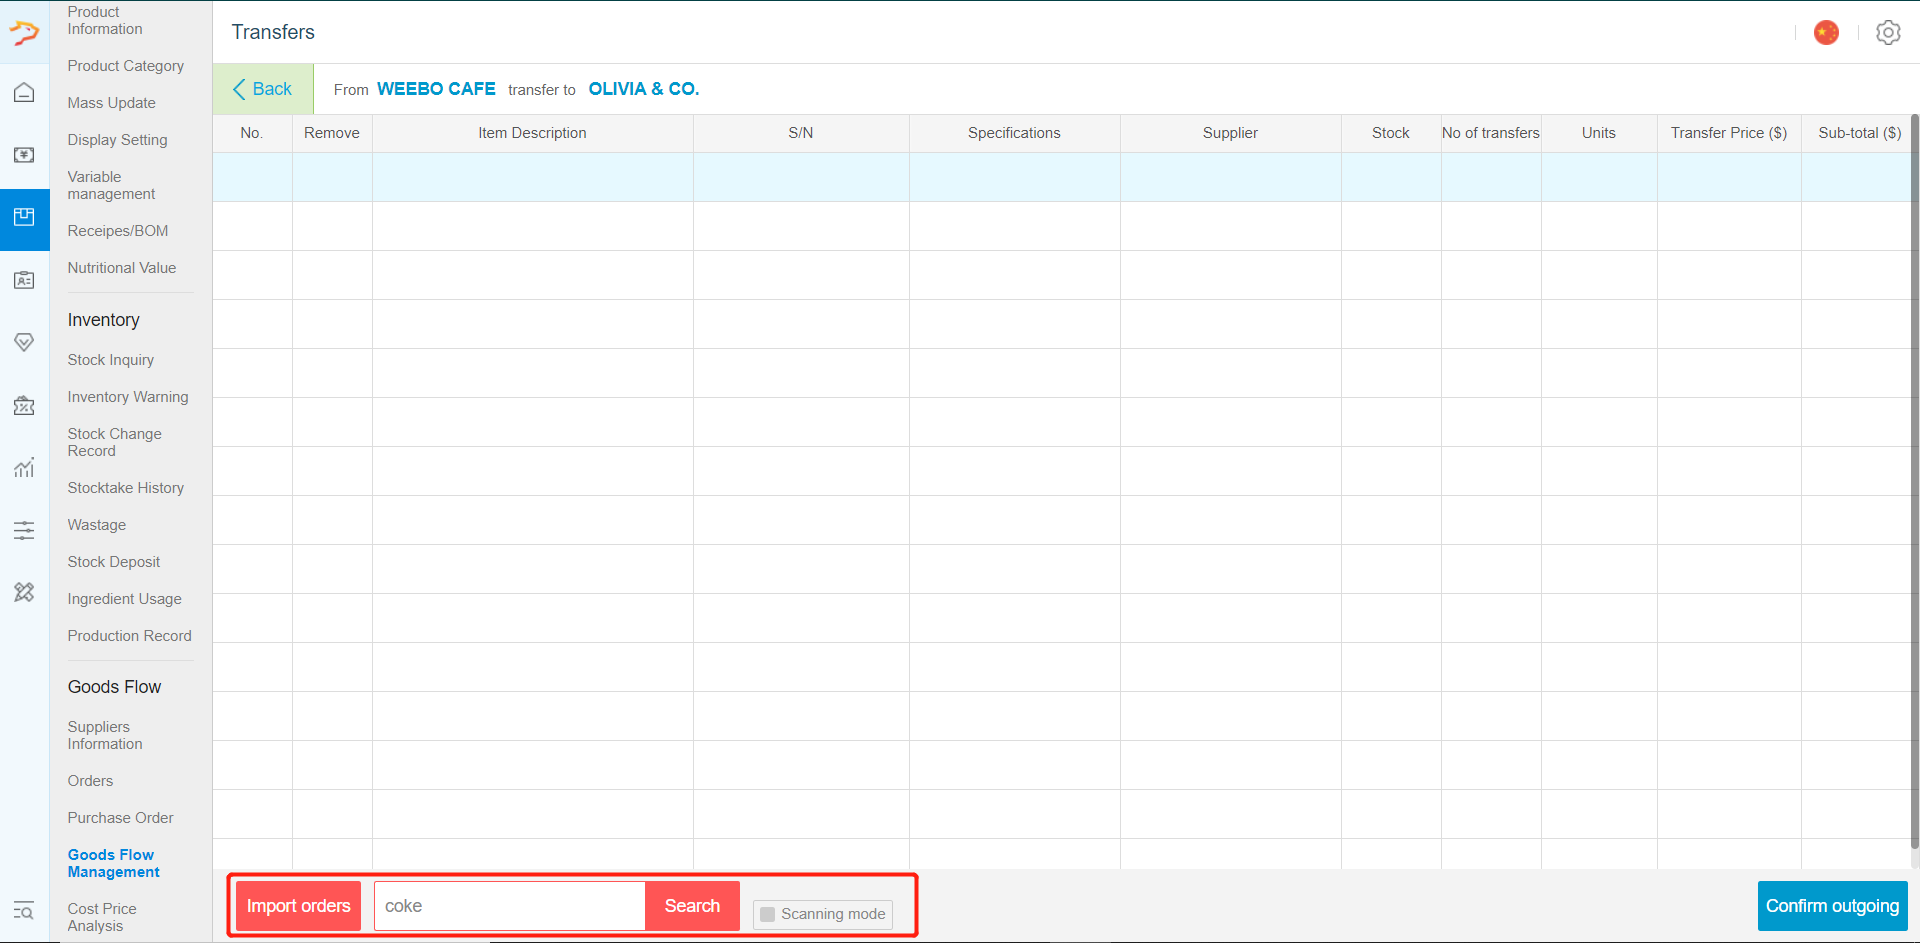
Task: Open the diamond loyalty icon in rail
Action: click(24, 342)
